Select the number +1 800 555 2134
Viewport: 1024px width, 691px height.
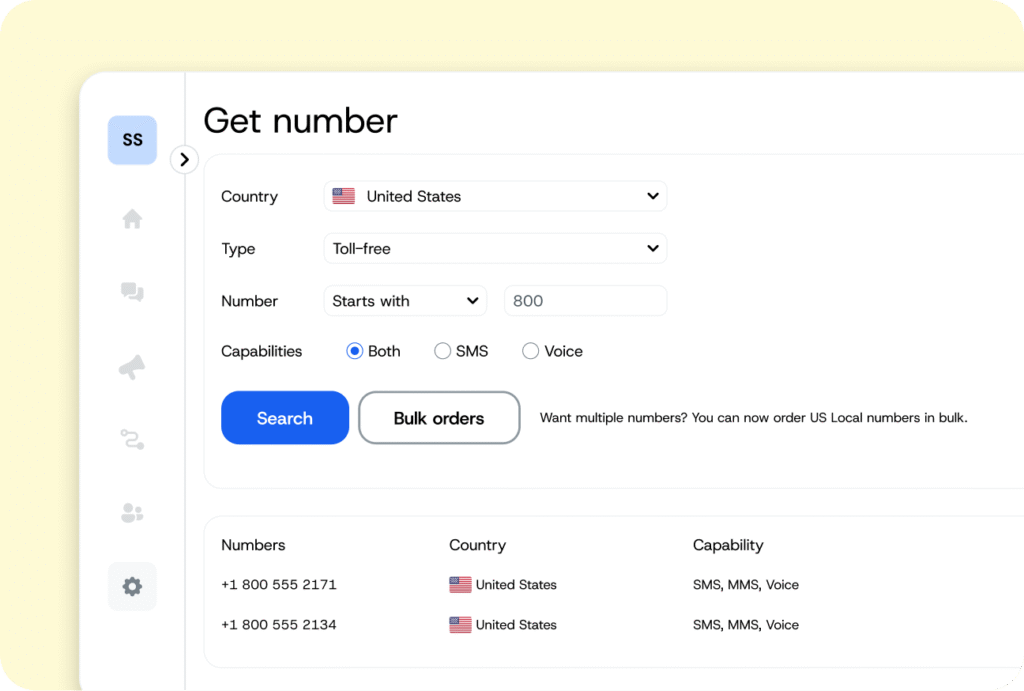coord(279,624)
